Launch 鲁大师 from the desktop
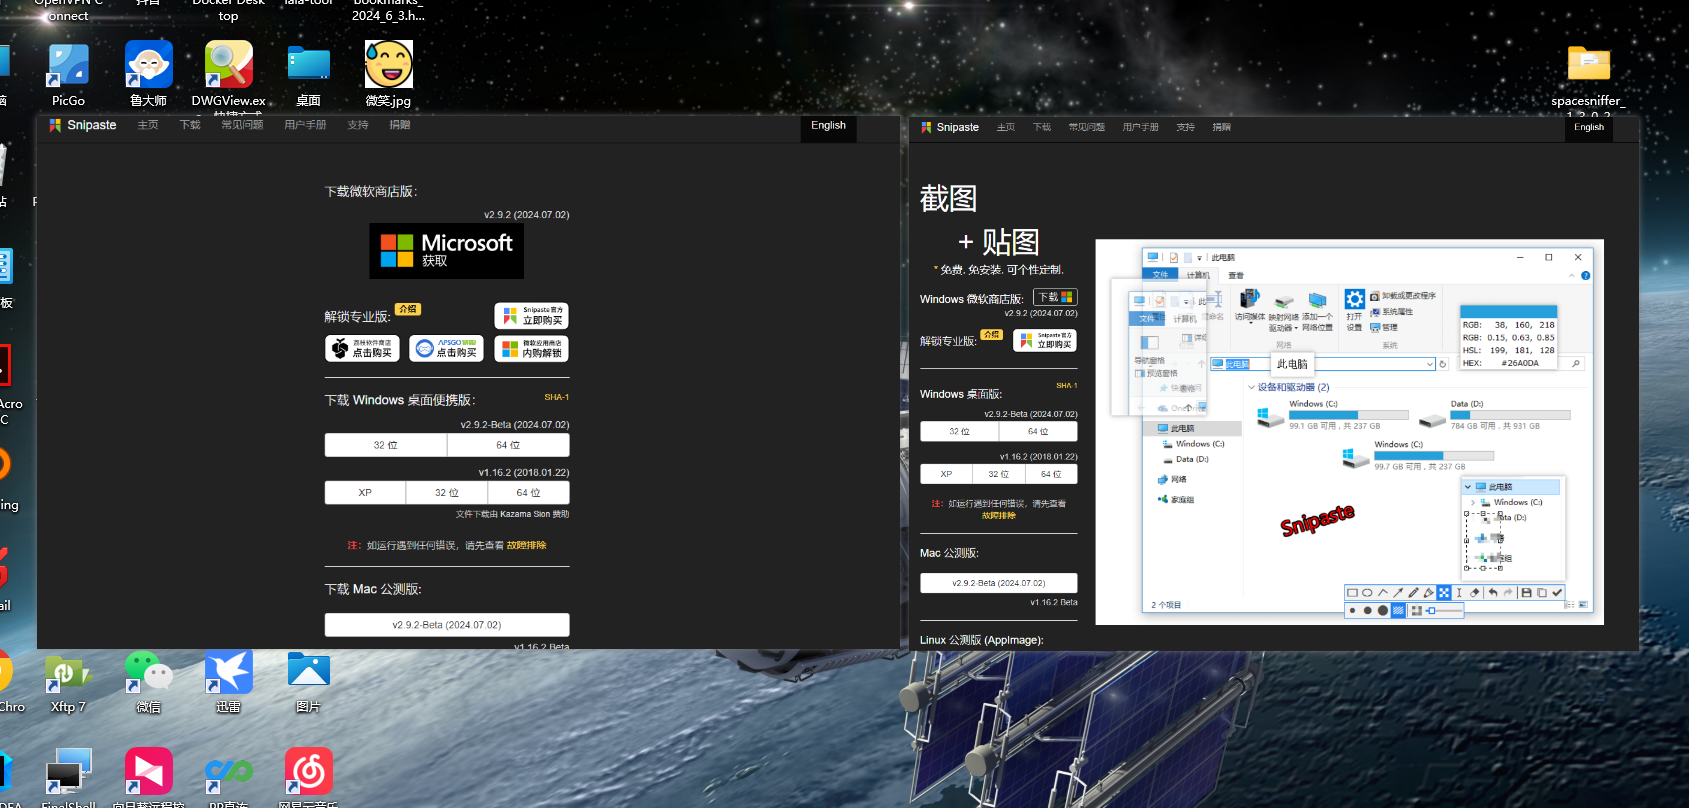This screenshot has width=1689, height=808. coord(148,66)
